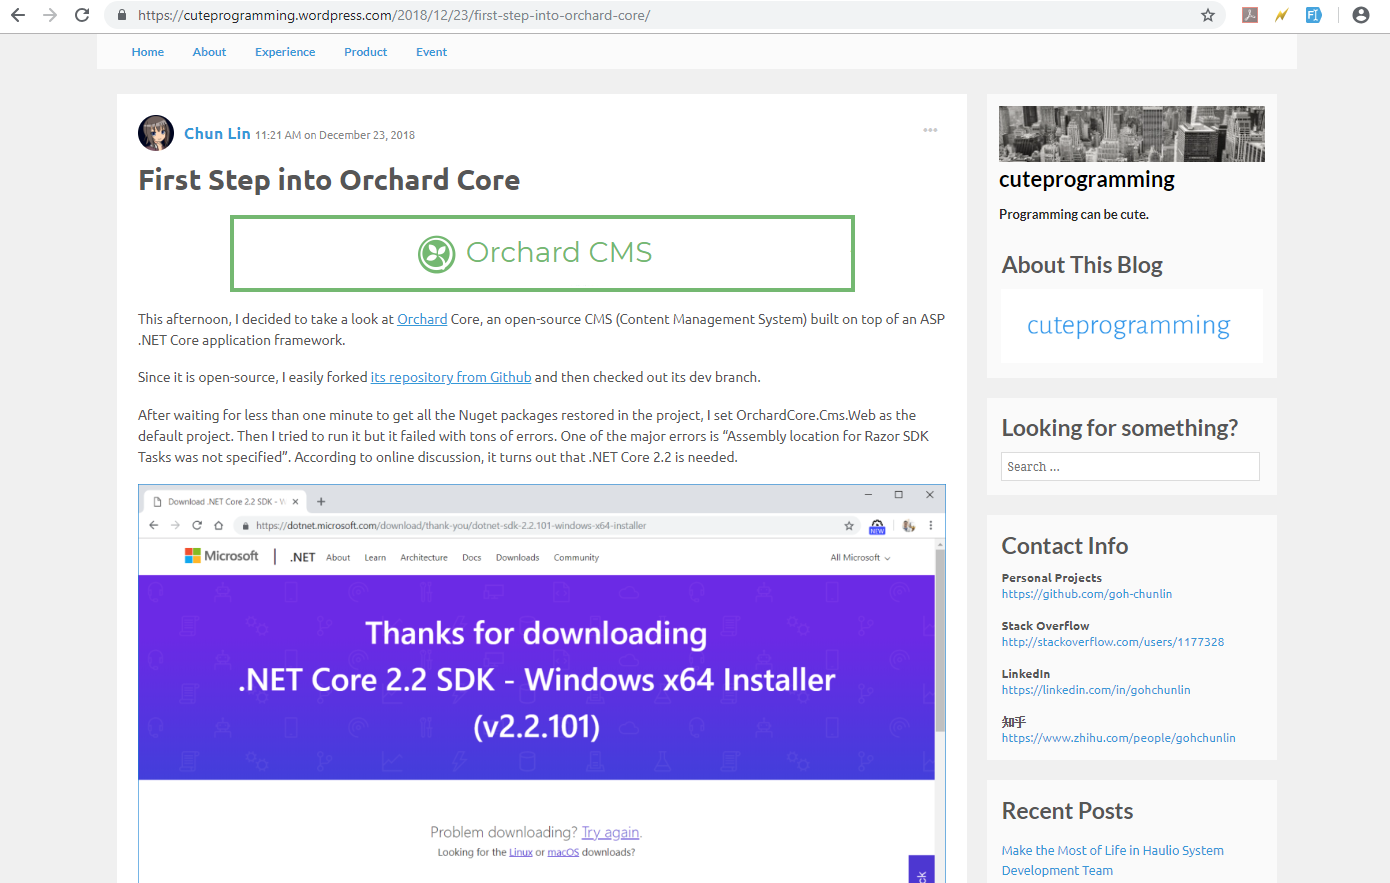
Task: Follow the 'its repository from Github' link
Action: pos(451,377)
